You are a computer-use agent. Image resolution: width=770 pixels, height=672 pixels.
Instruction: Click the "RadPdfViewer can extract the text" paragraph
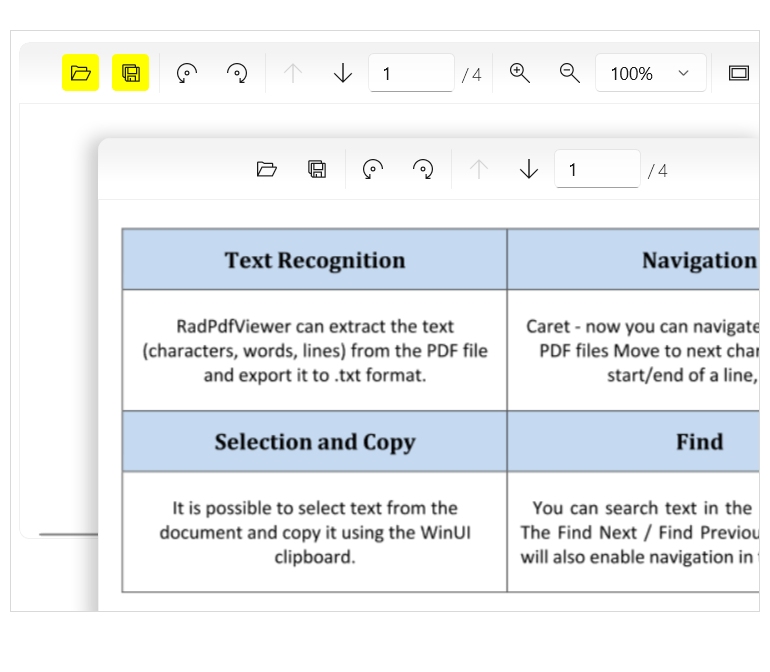point(315,351)
